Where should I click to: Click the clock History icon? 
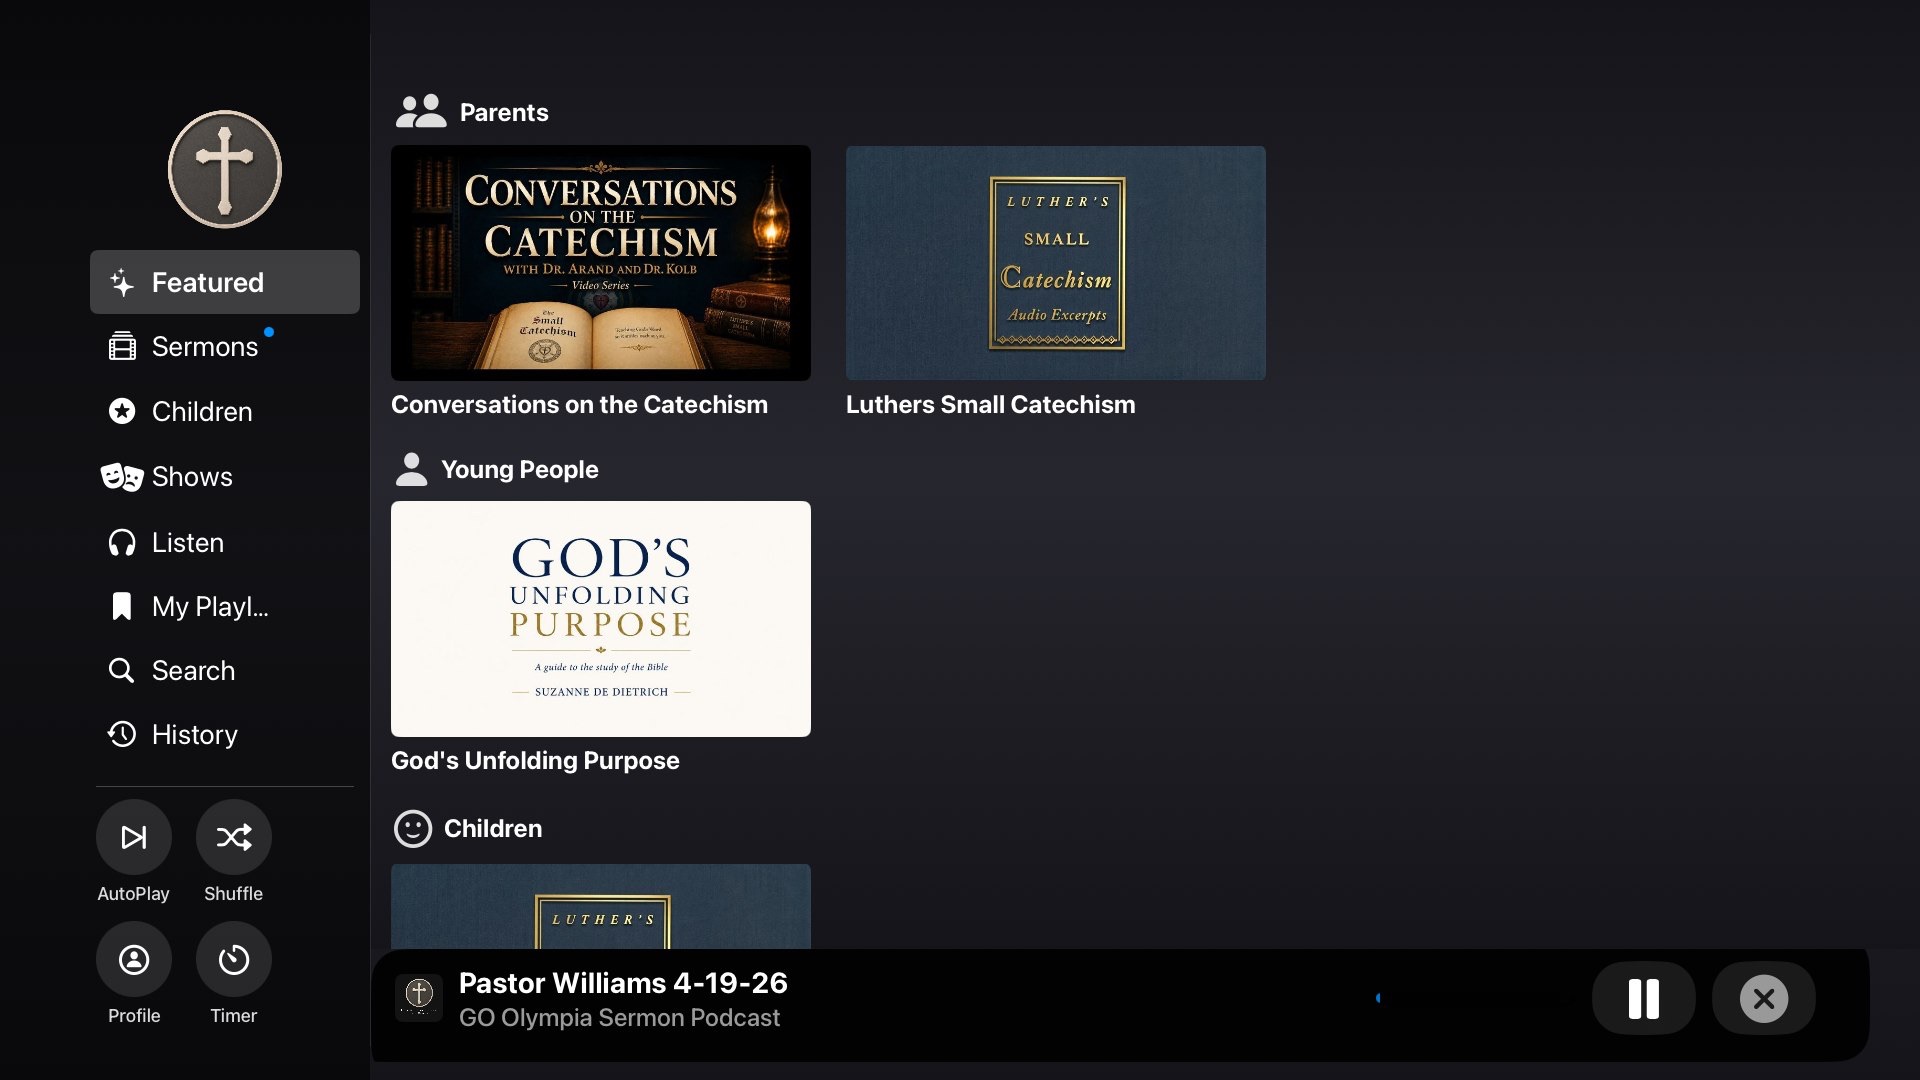pos(122,734)
